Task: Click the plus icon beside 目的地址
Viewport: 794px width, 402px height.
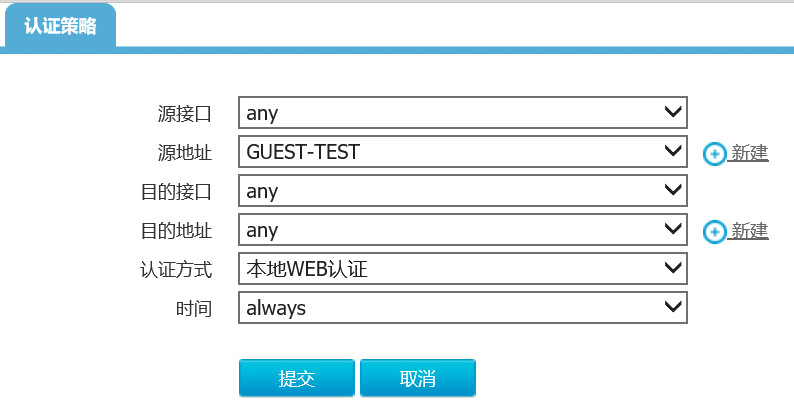Action: (715, 231)
